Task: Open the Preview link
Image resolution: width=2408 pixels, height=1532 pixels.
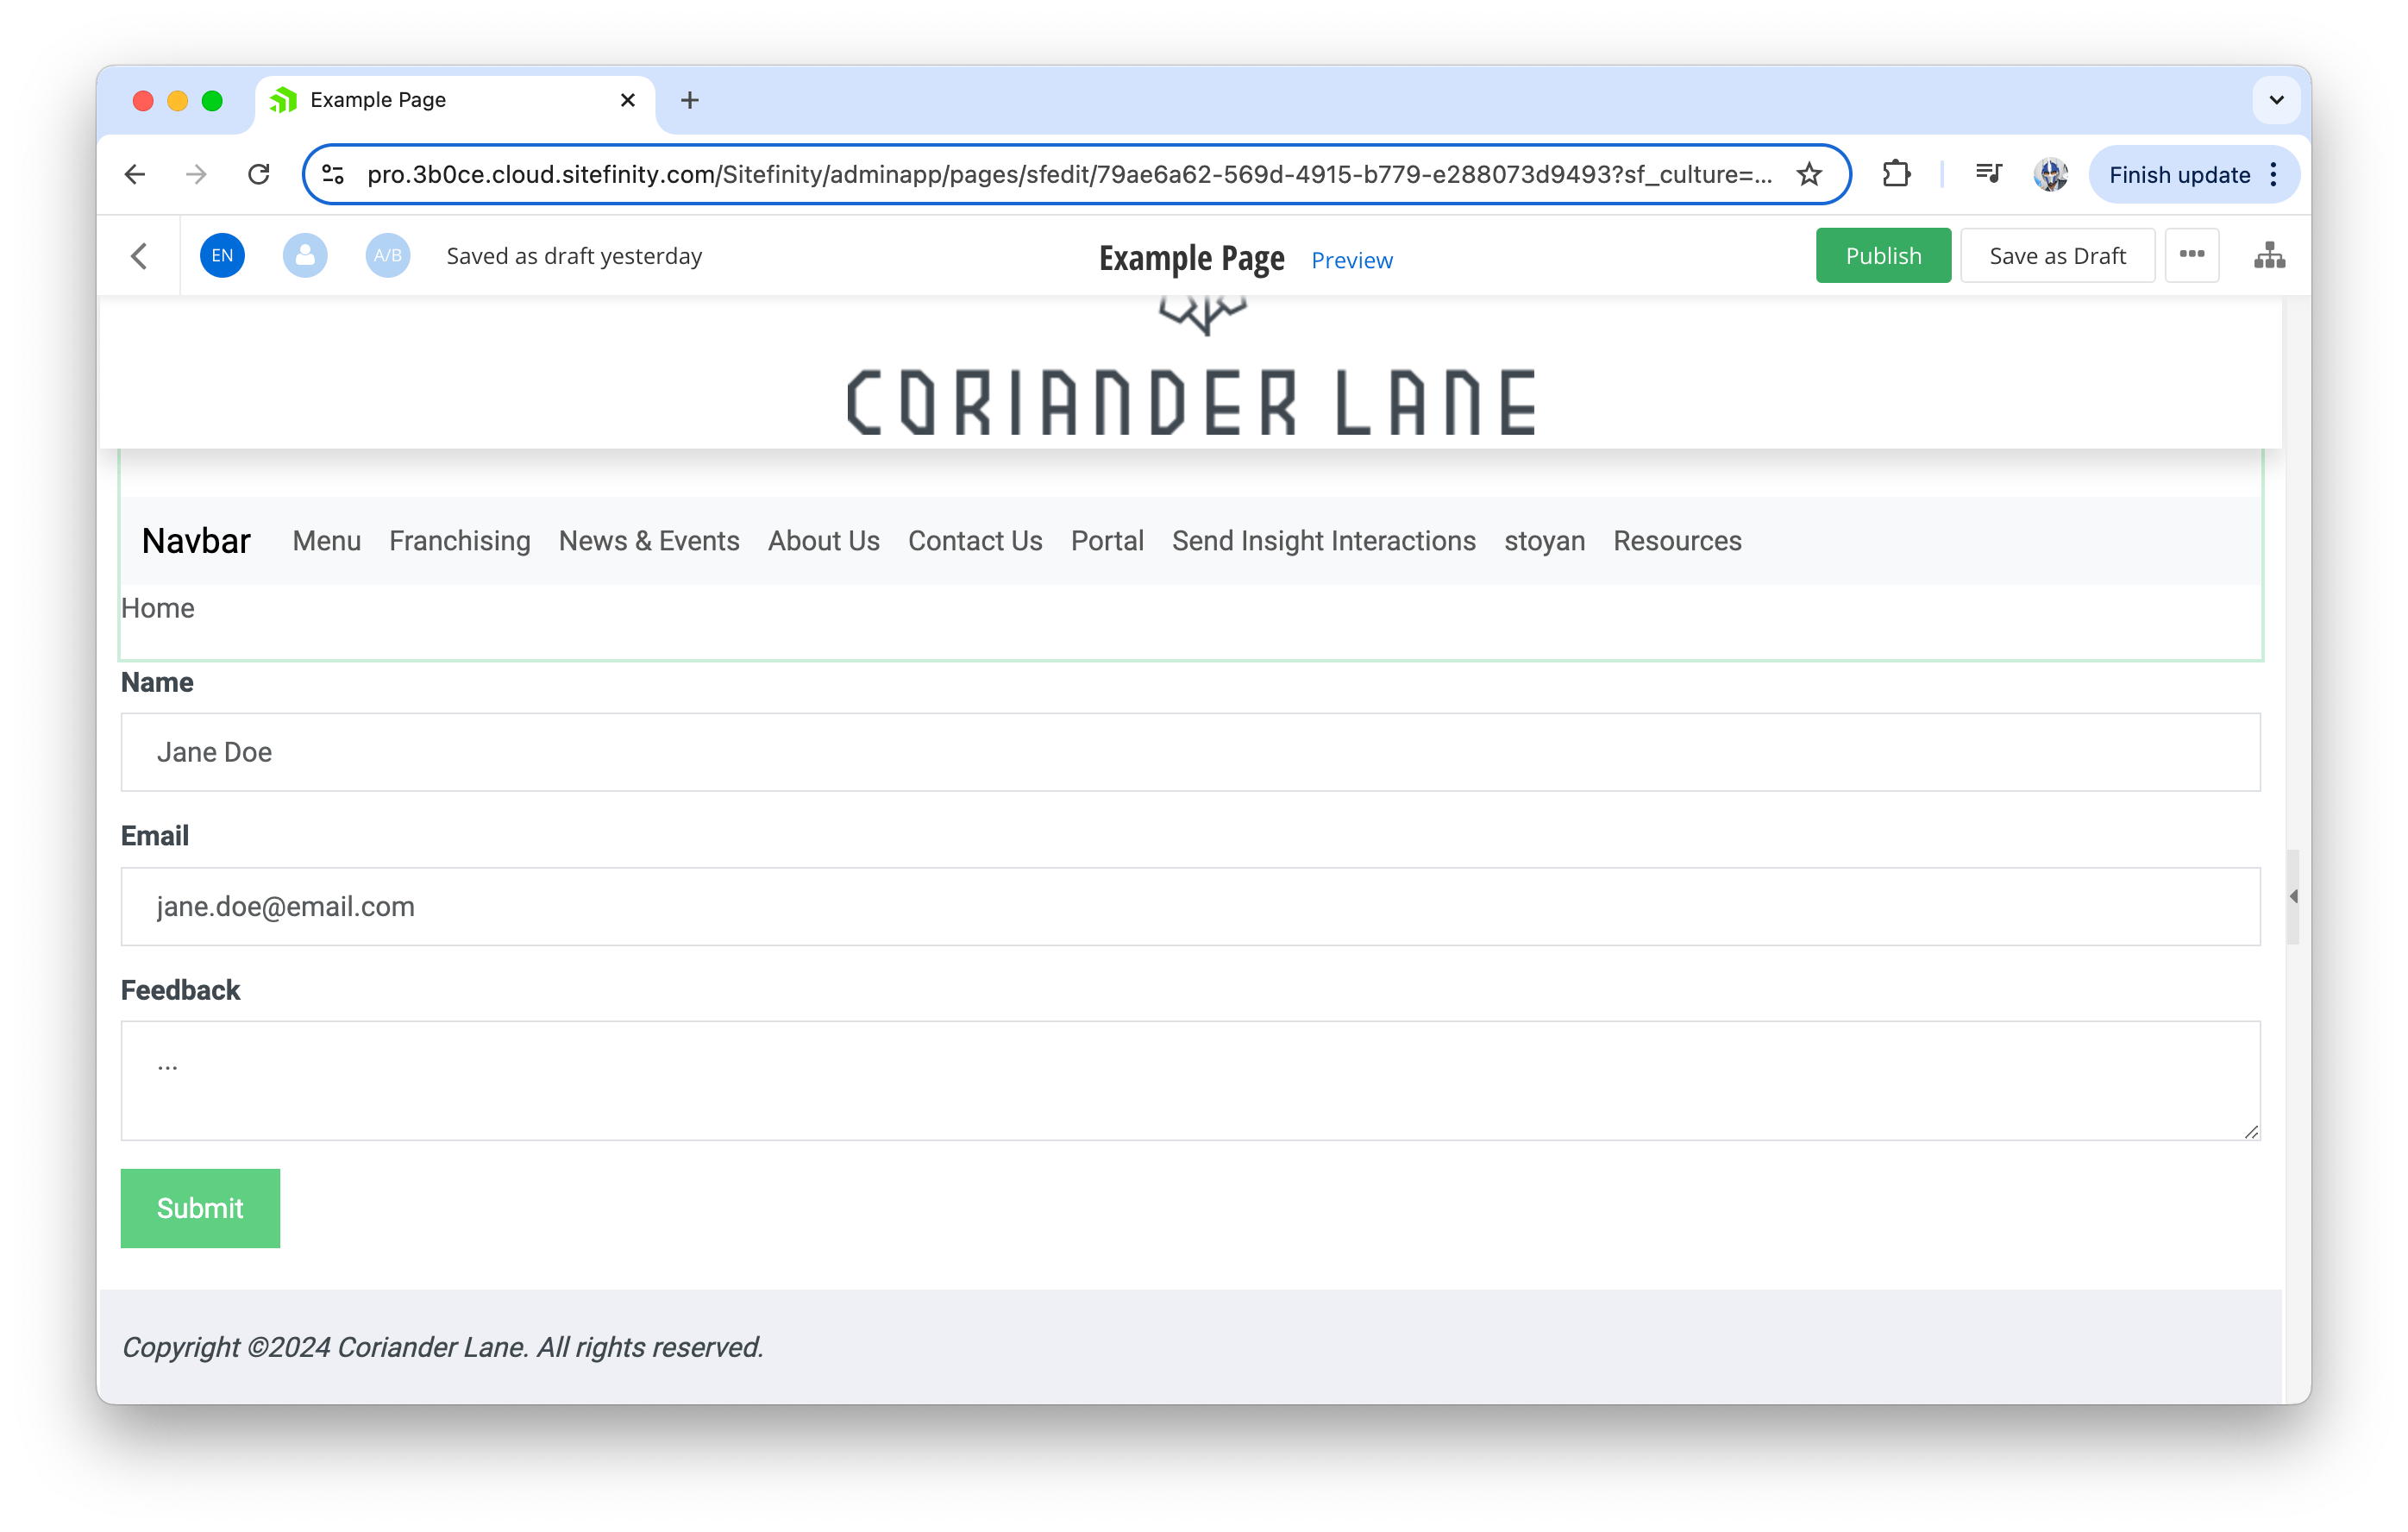Action: (1351, 260)
